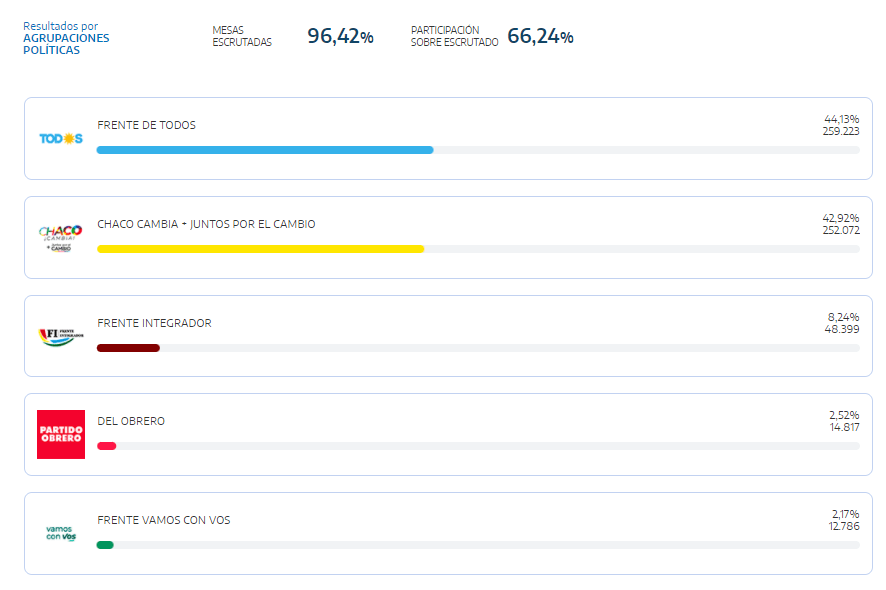Click the green Frente Vamos con Vos bar

pos(105,545)
